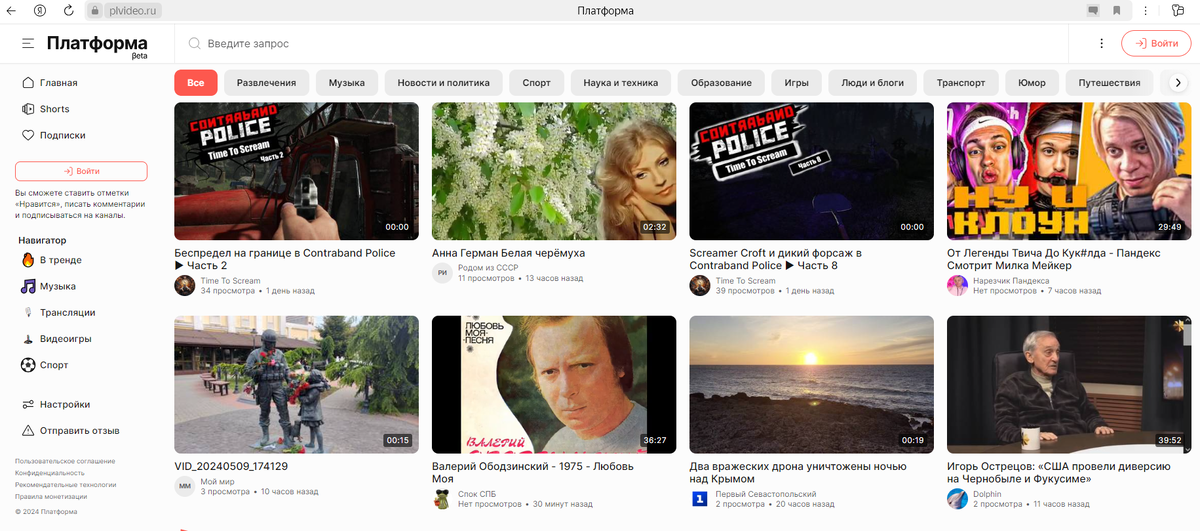1200x531 pixels.
Task: Open Конфиденциальность link
Action: pyautogui.click(x=50, y=473)
